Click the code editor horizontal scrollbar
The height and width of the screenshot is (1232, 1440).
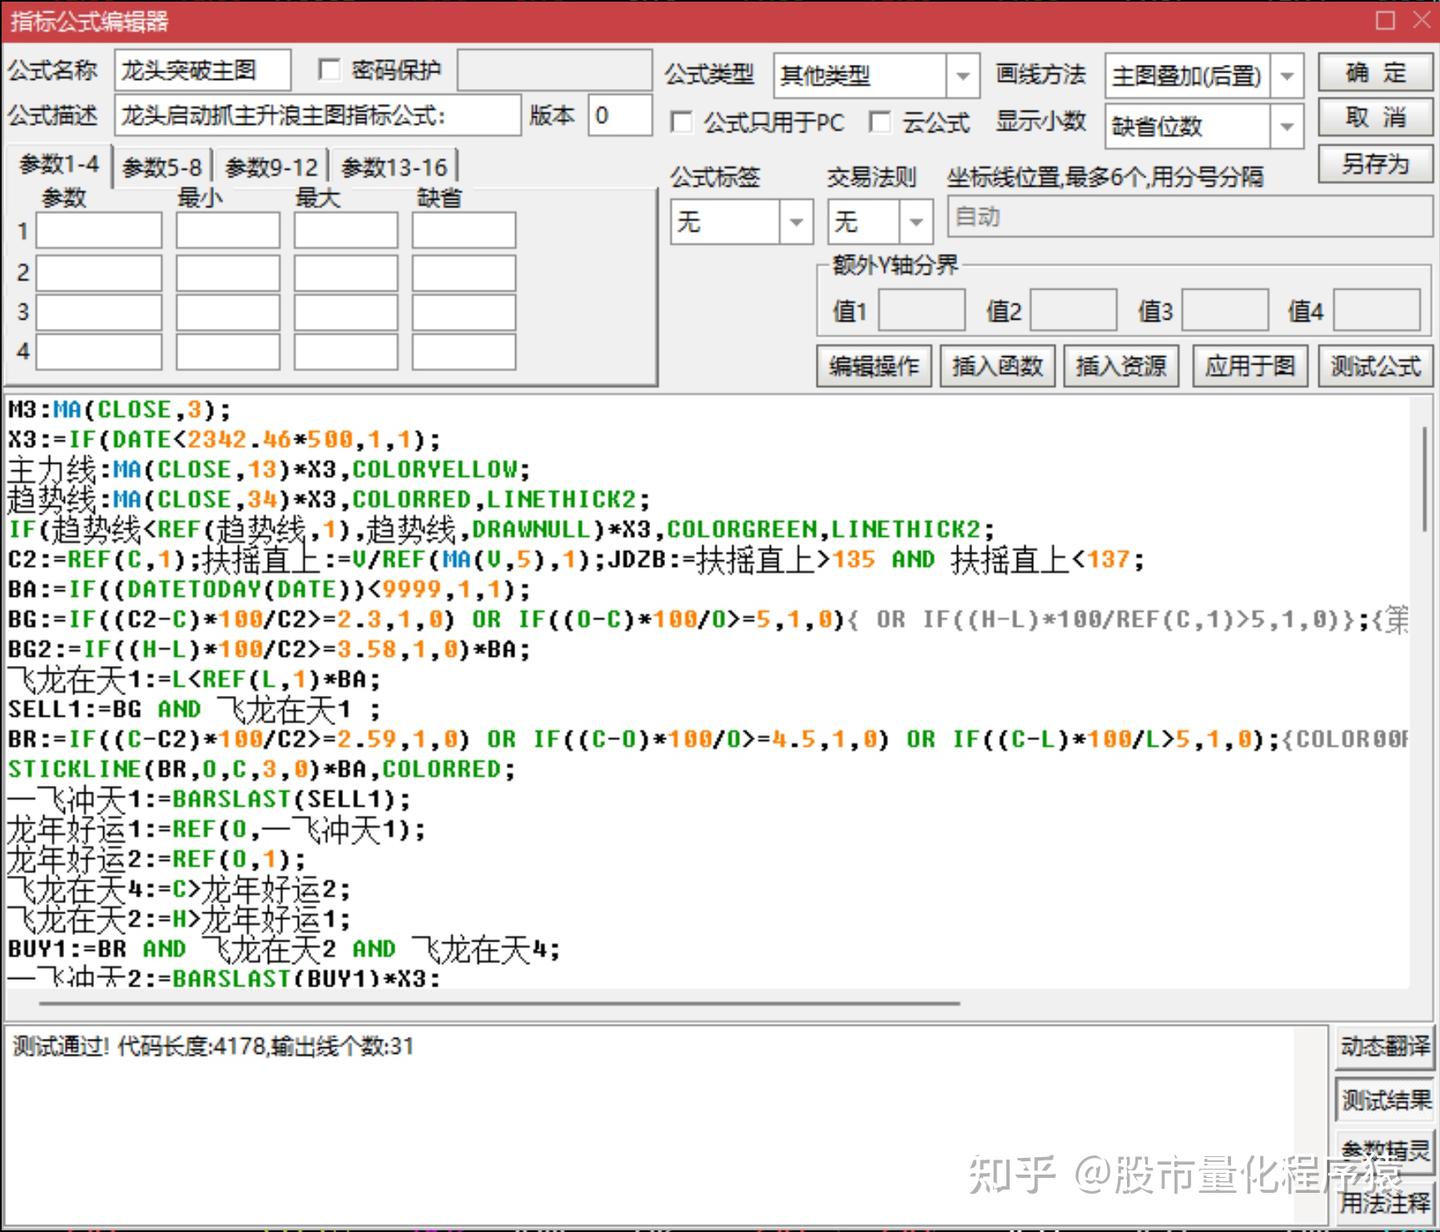click(x=500, y=1002)
